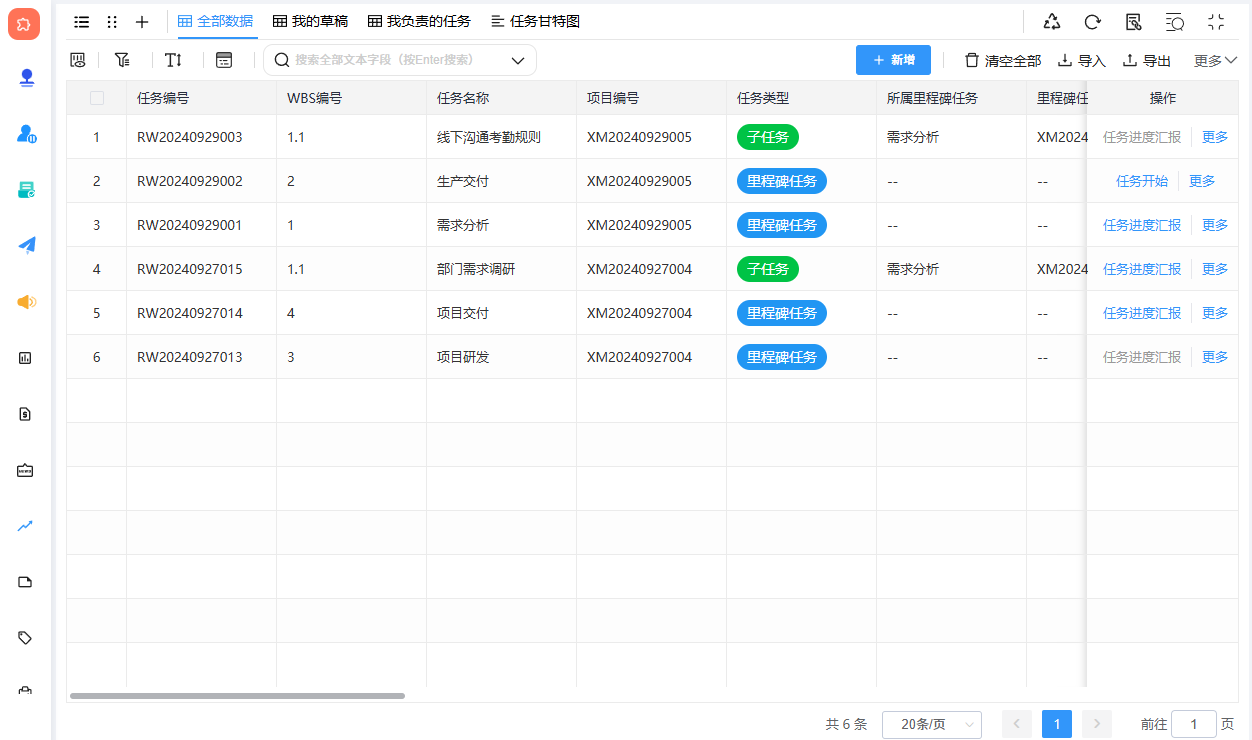Toggle the select-all checkbox in table header

[97, 98]
